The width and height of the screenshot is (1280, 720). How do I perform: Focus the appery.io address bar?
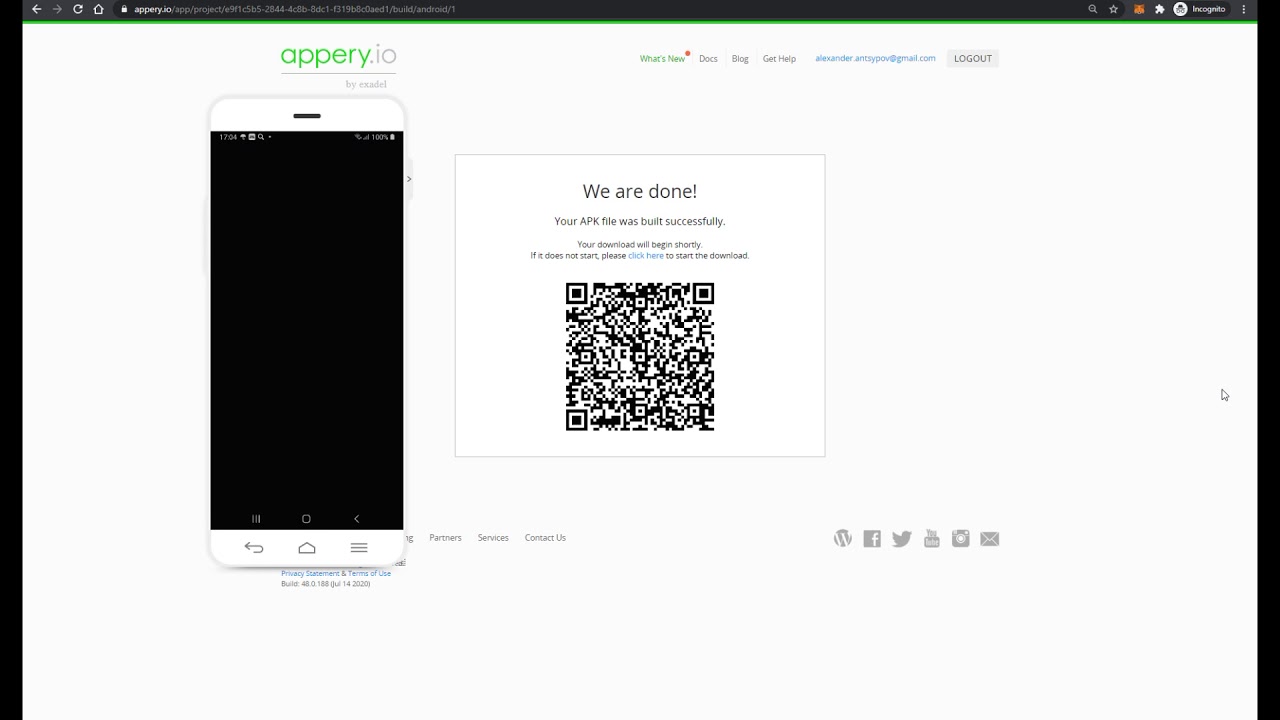(600, 9)
